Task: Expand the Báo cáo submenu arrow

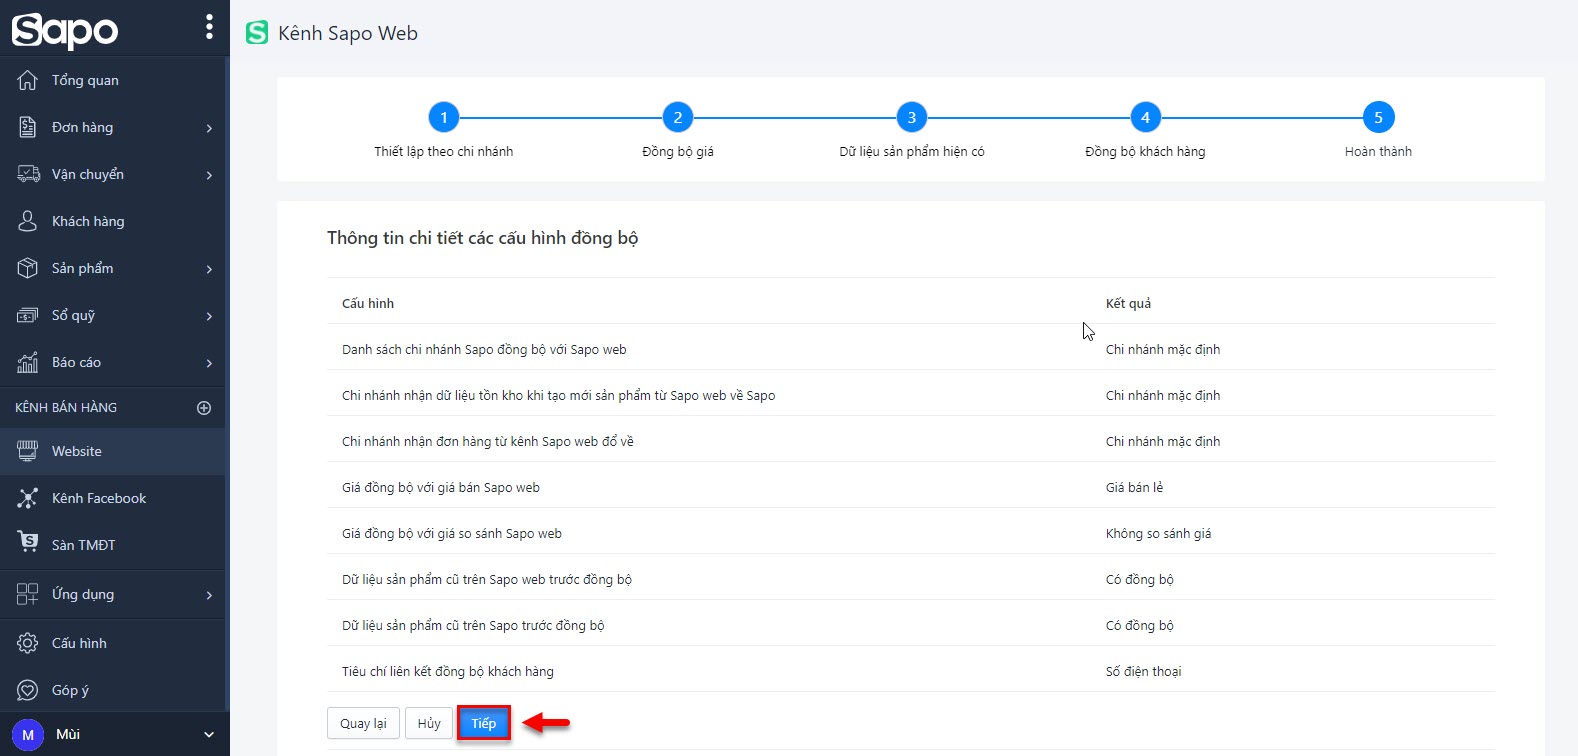Action: [209, 363]
